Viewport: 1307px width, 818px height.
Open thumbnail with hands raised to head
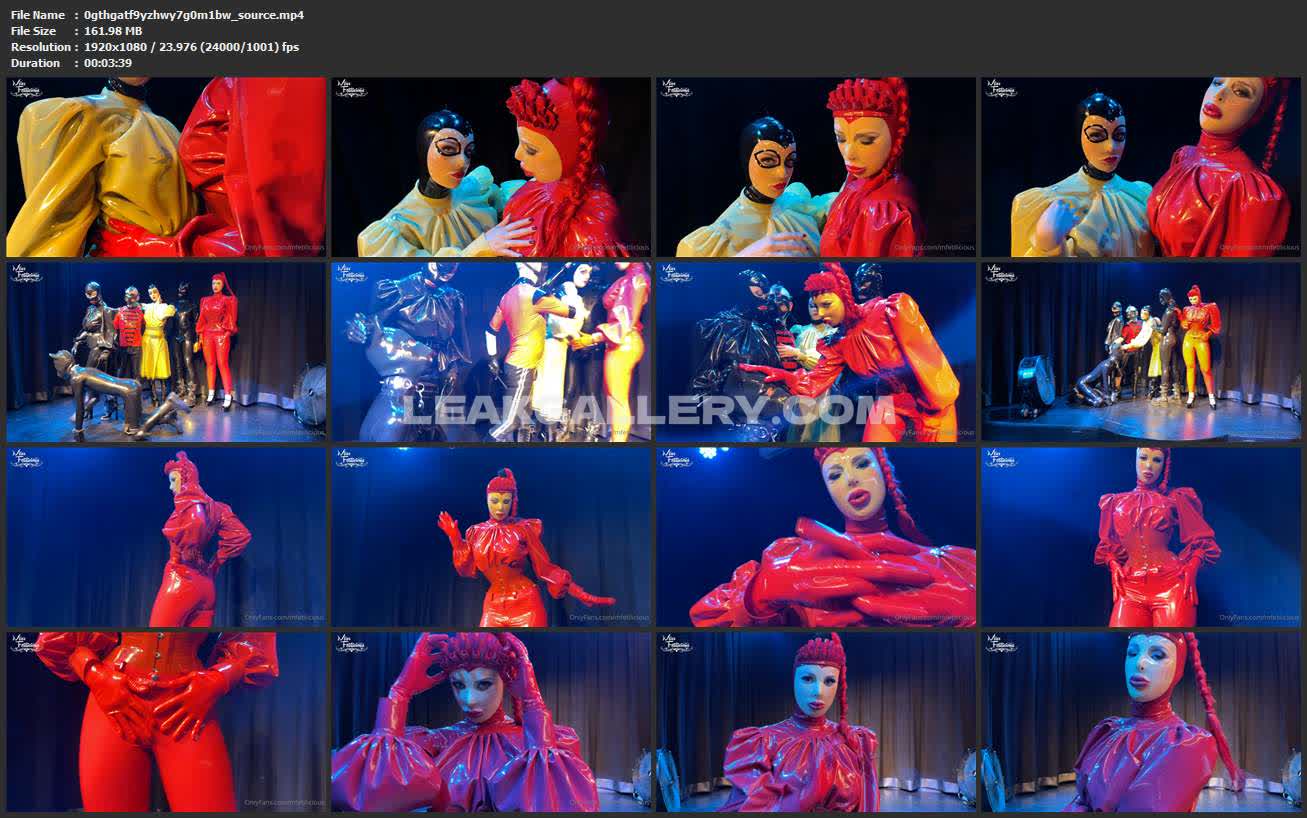pos(490,721)
